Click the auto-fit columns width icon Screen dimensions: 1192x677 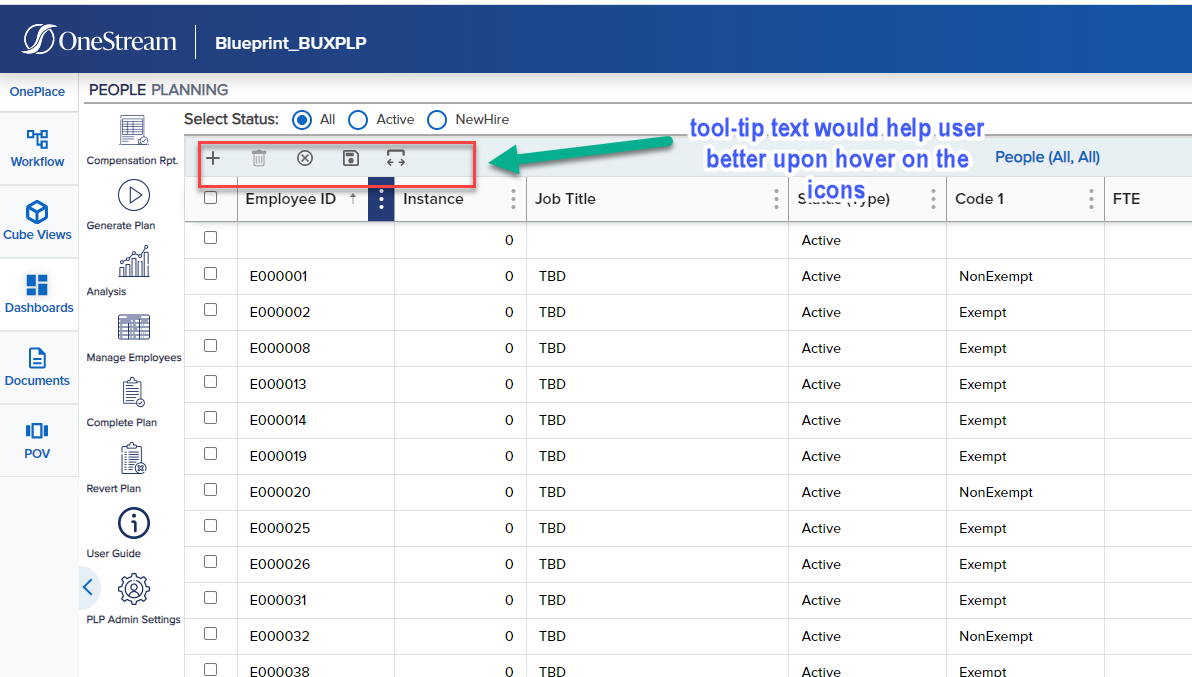pyautogui.click(x=395, y=158)
